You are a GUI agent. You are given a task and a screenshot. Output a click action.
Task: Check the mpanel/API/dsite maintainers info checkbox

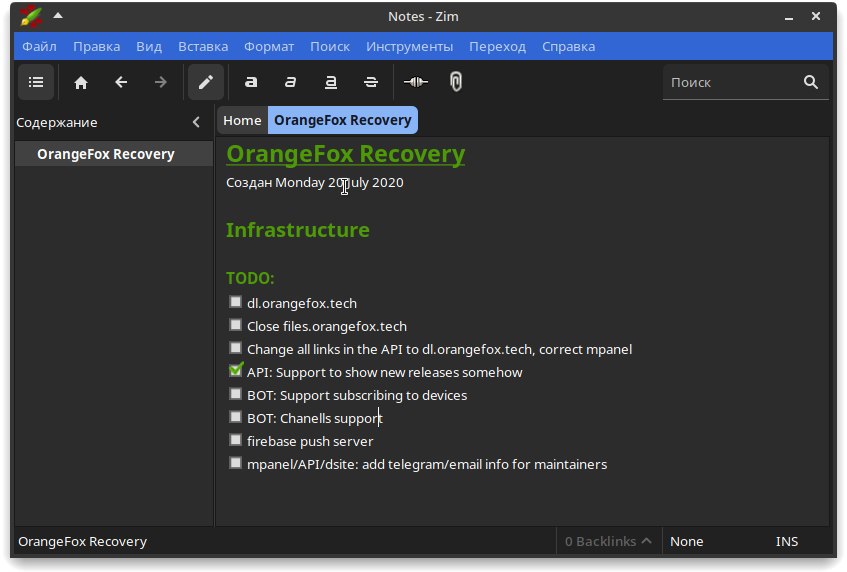(235, 462)
